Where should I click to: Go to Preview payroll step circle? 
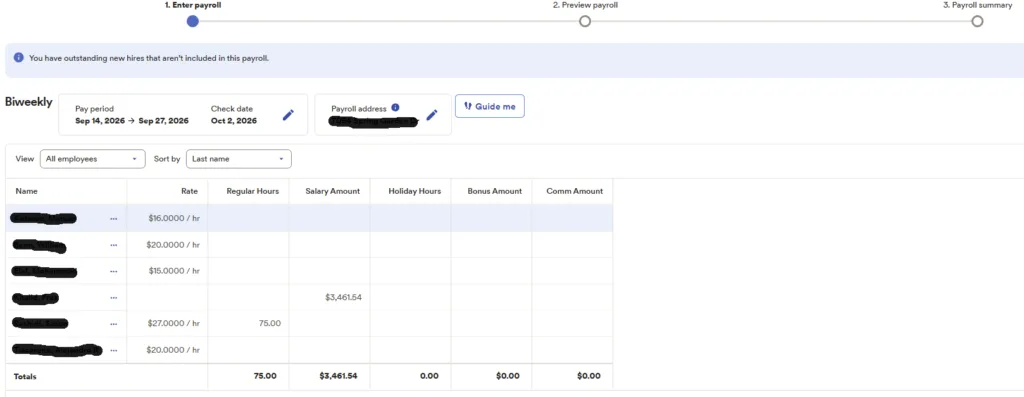point(584,21)
